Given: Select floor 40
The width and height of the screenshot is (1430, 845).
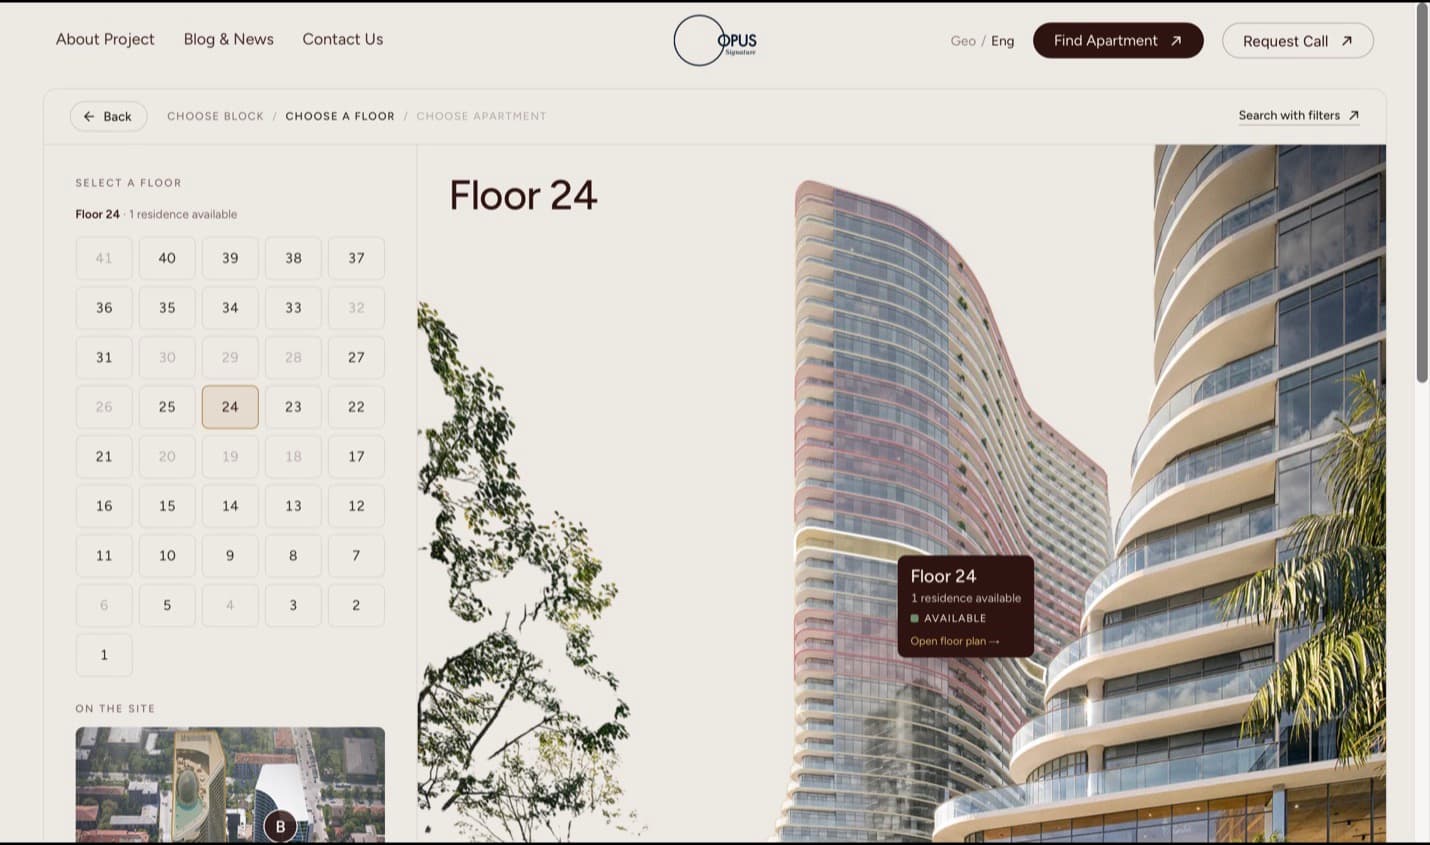Looking at the screenshot, I should pyautogui.click(x=167, y=258).
